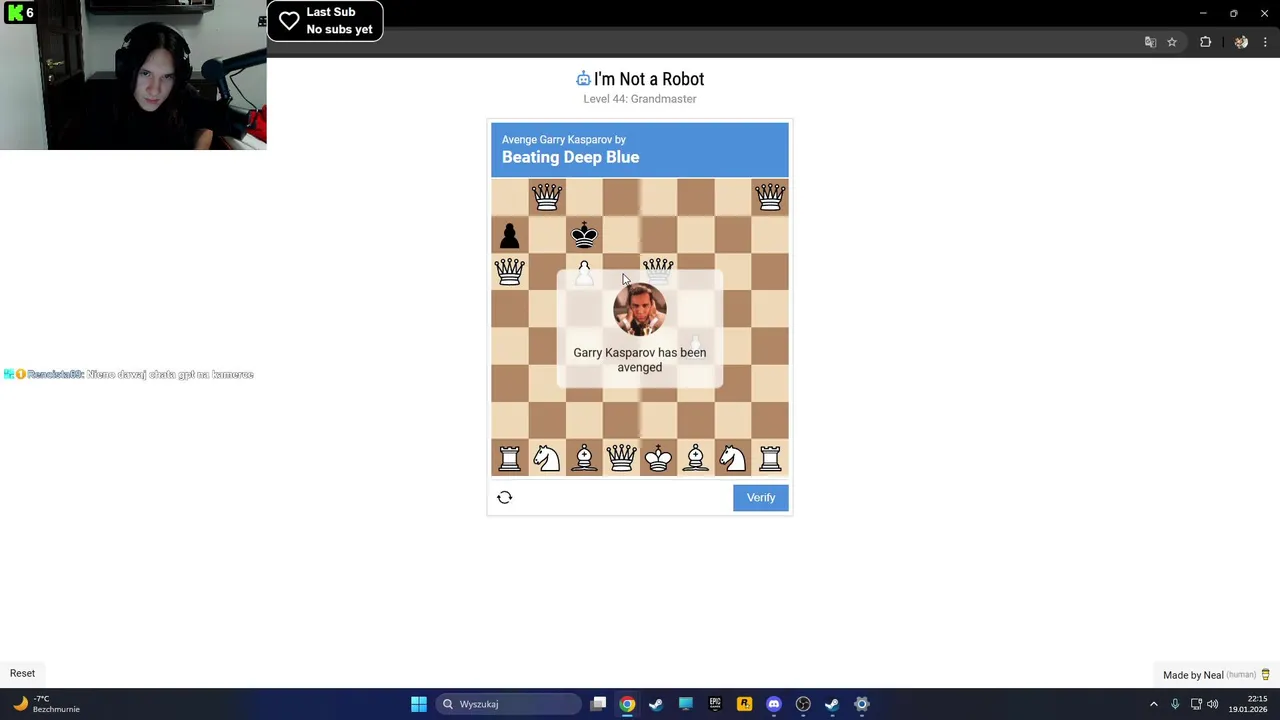Open Rockstar Games Launcher on the taskbar
The height and width of the screenshot is (720, 1280).
744,704
